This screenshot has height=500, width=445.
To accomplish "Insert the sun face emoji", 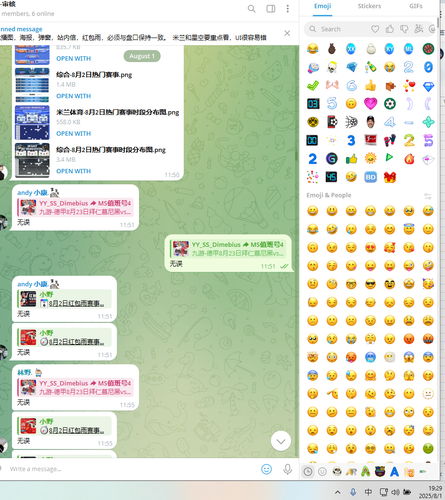I will tap(370, 159).
